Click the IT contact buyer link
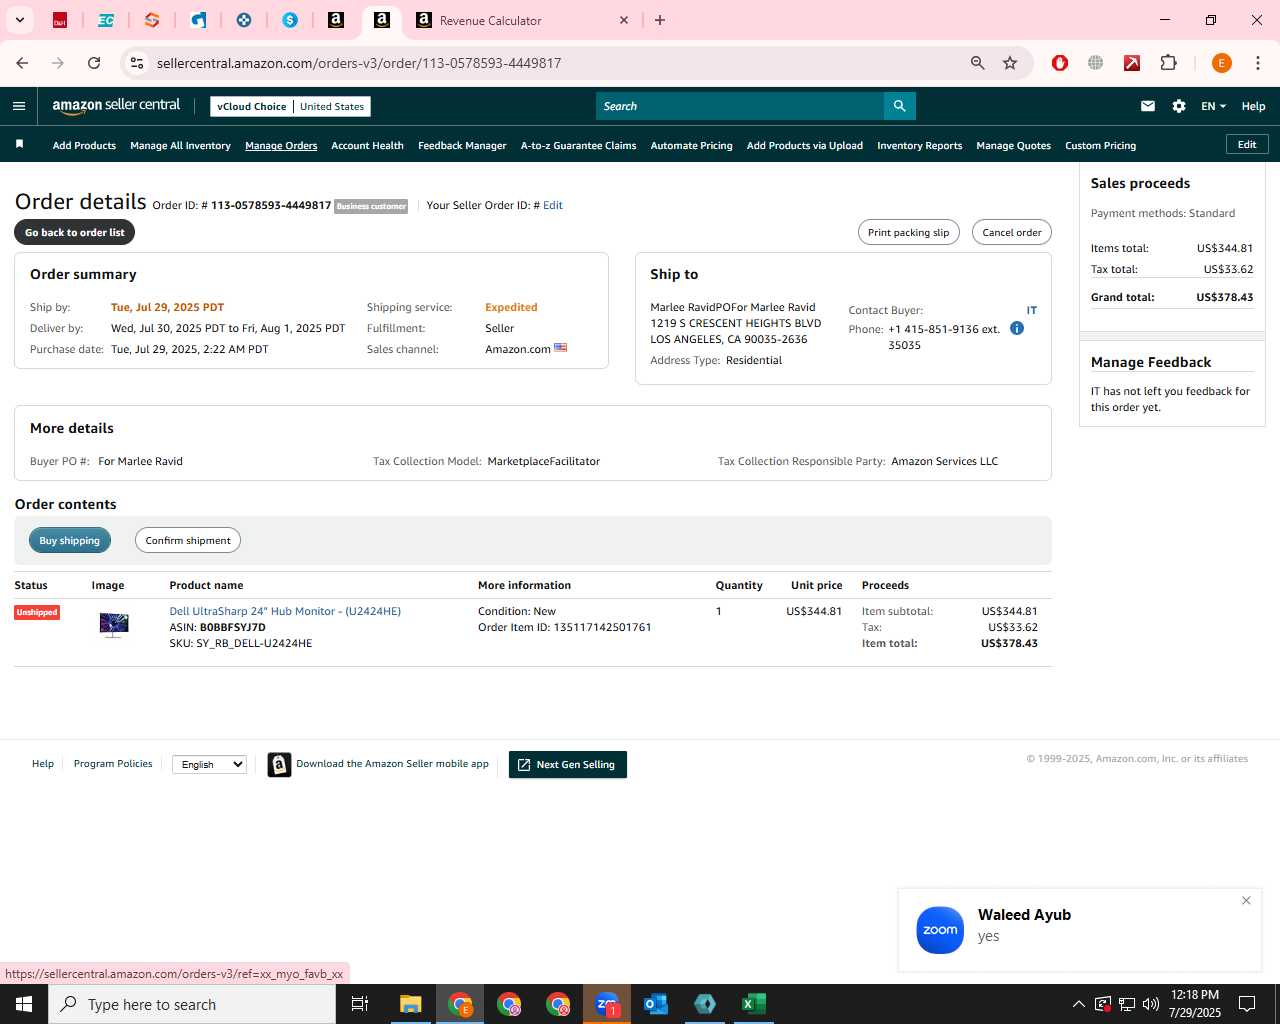Image resolution: width=1280 pixels, height=1024 pixels. 1031,310
